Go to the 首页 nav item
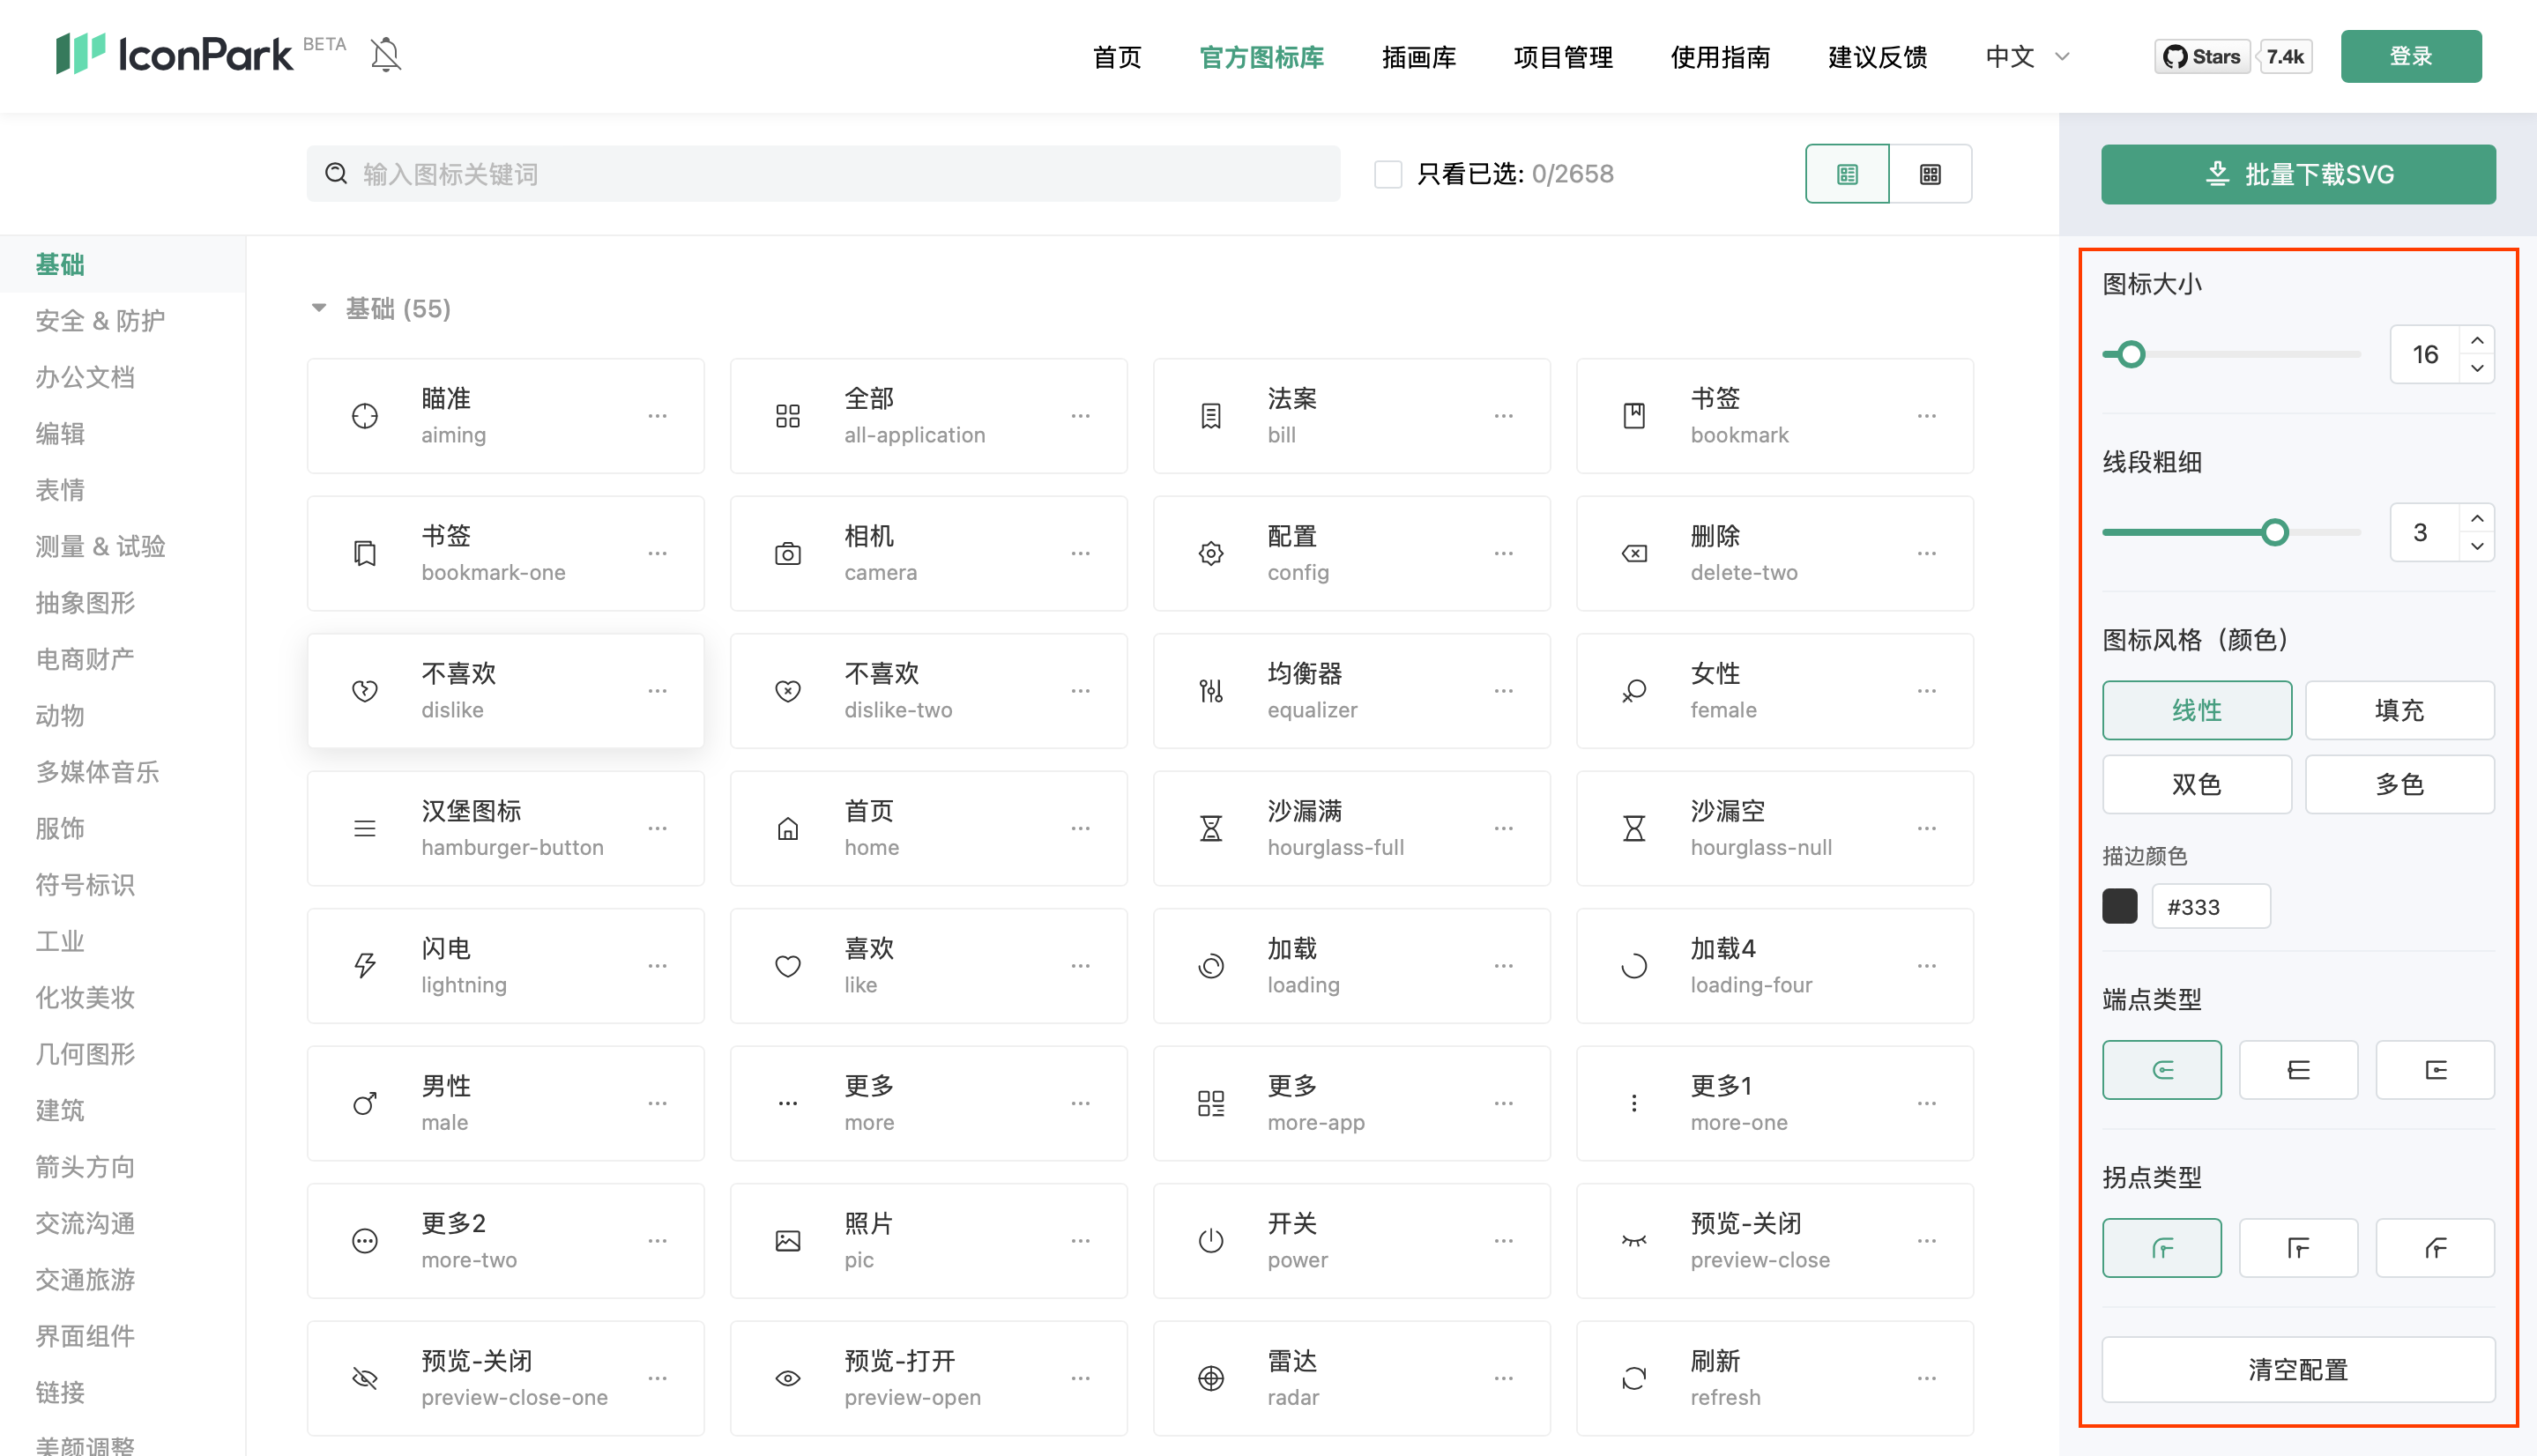Image resolution: width=2537 pixels, height=1456 pixels. click(x=1117, y=57)
